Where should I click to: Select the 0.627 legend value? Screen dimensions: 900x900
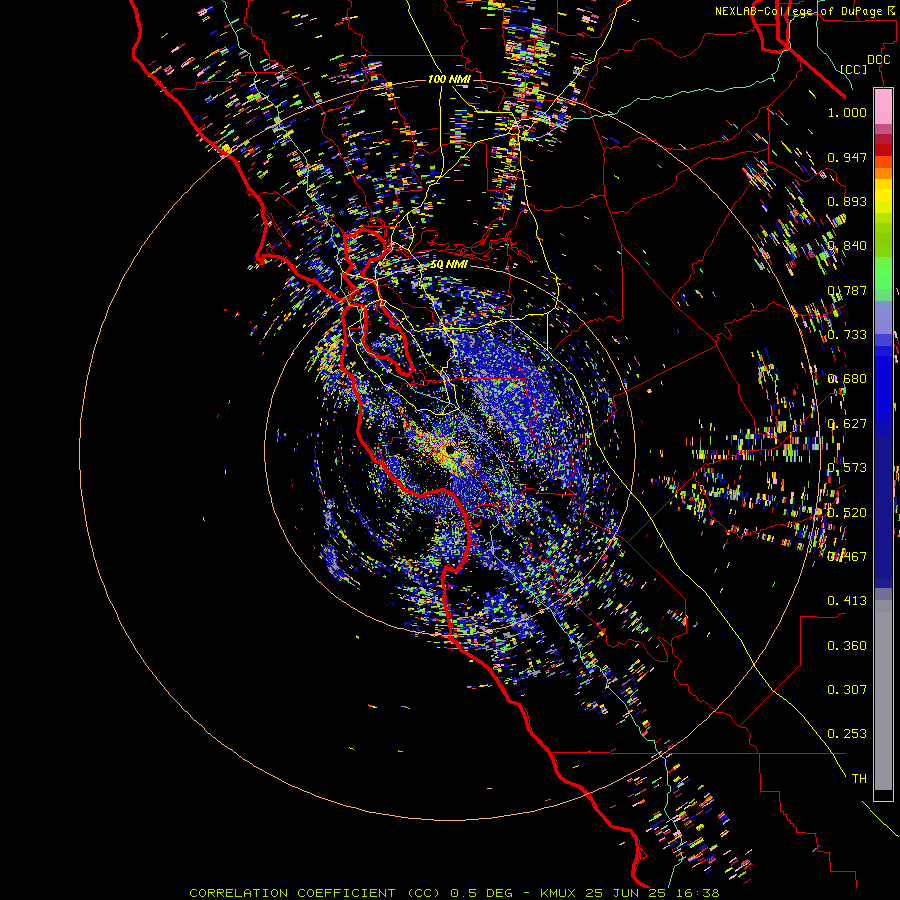847,424
